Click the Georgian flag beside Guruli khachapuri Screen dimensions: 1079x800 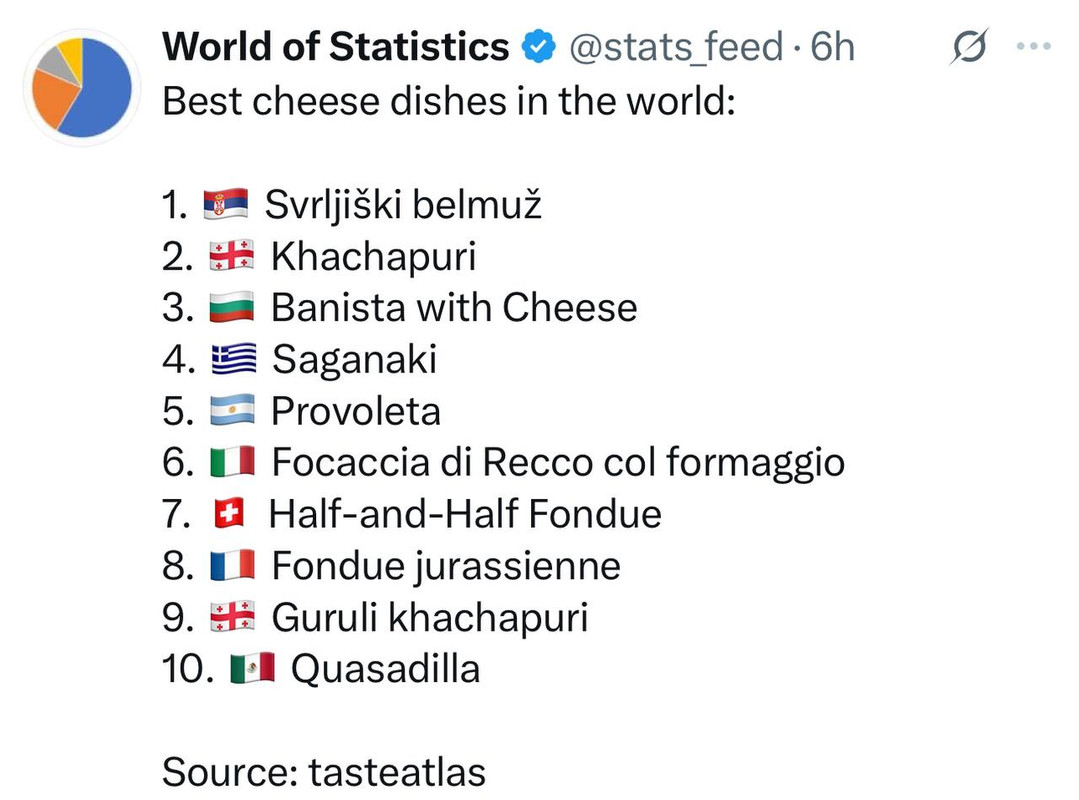pos(233,617)
